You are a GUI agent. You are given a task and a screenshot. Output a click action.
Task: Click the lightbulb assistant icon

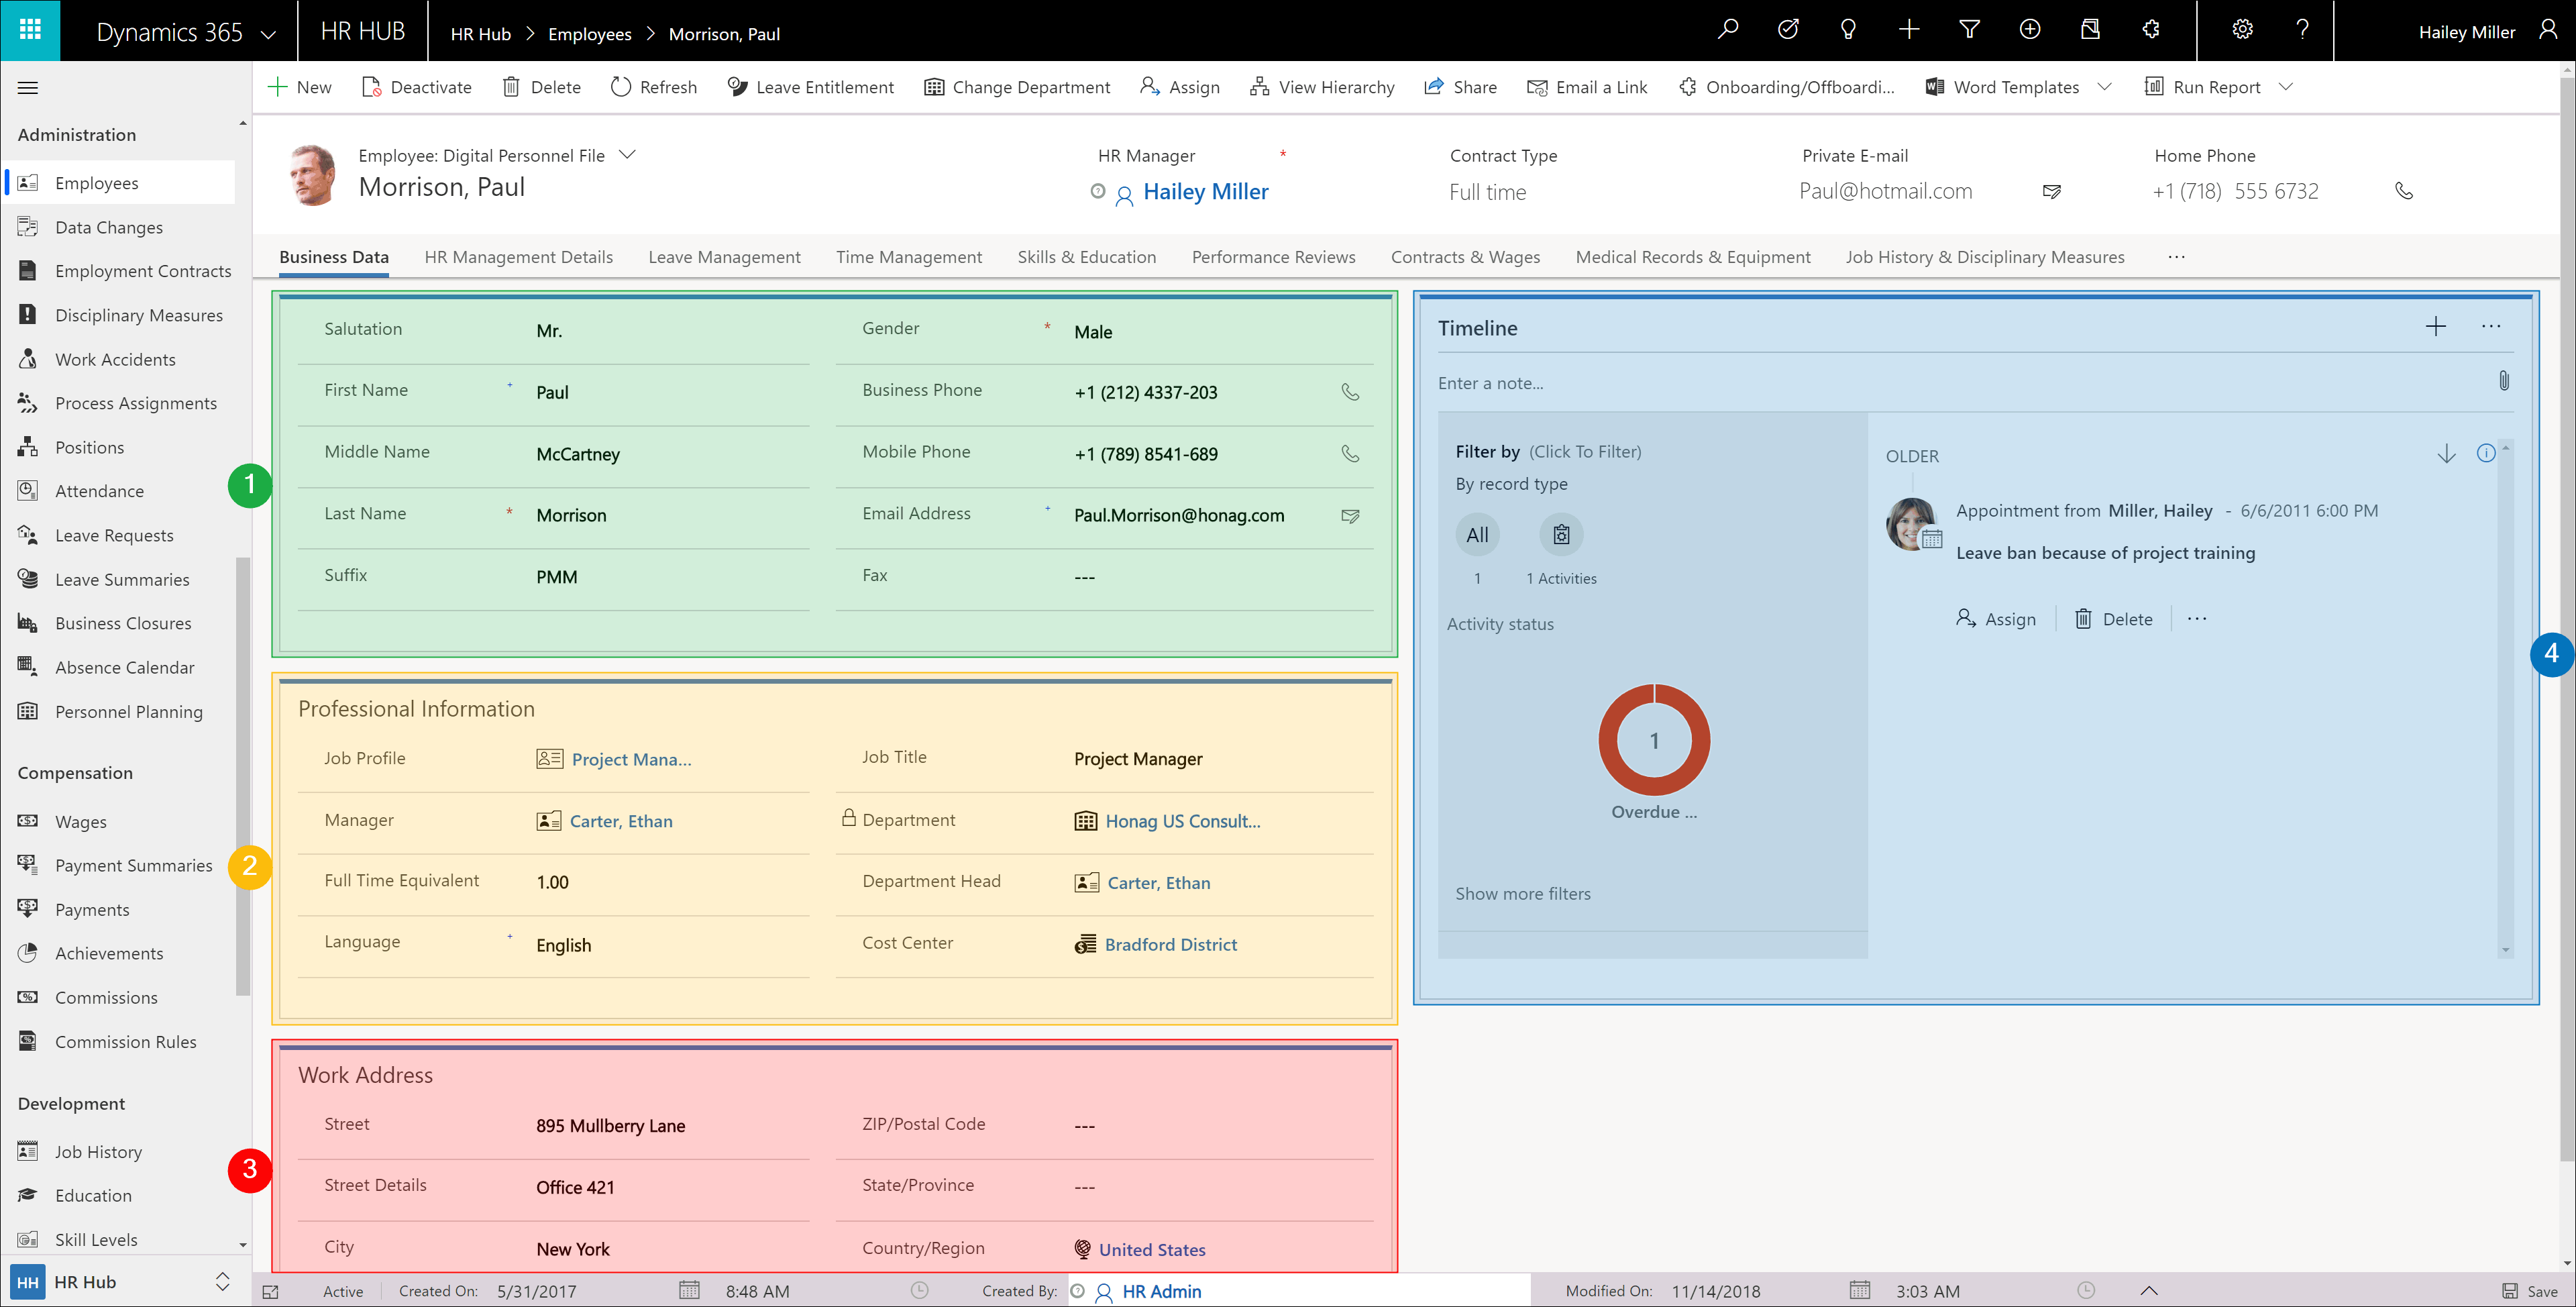click(x=1848, y=30)
